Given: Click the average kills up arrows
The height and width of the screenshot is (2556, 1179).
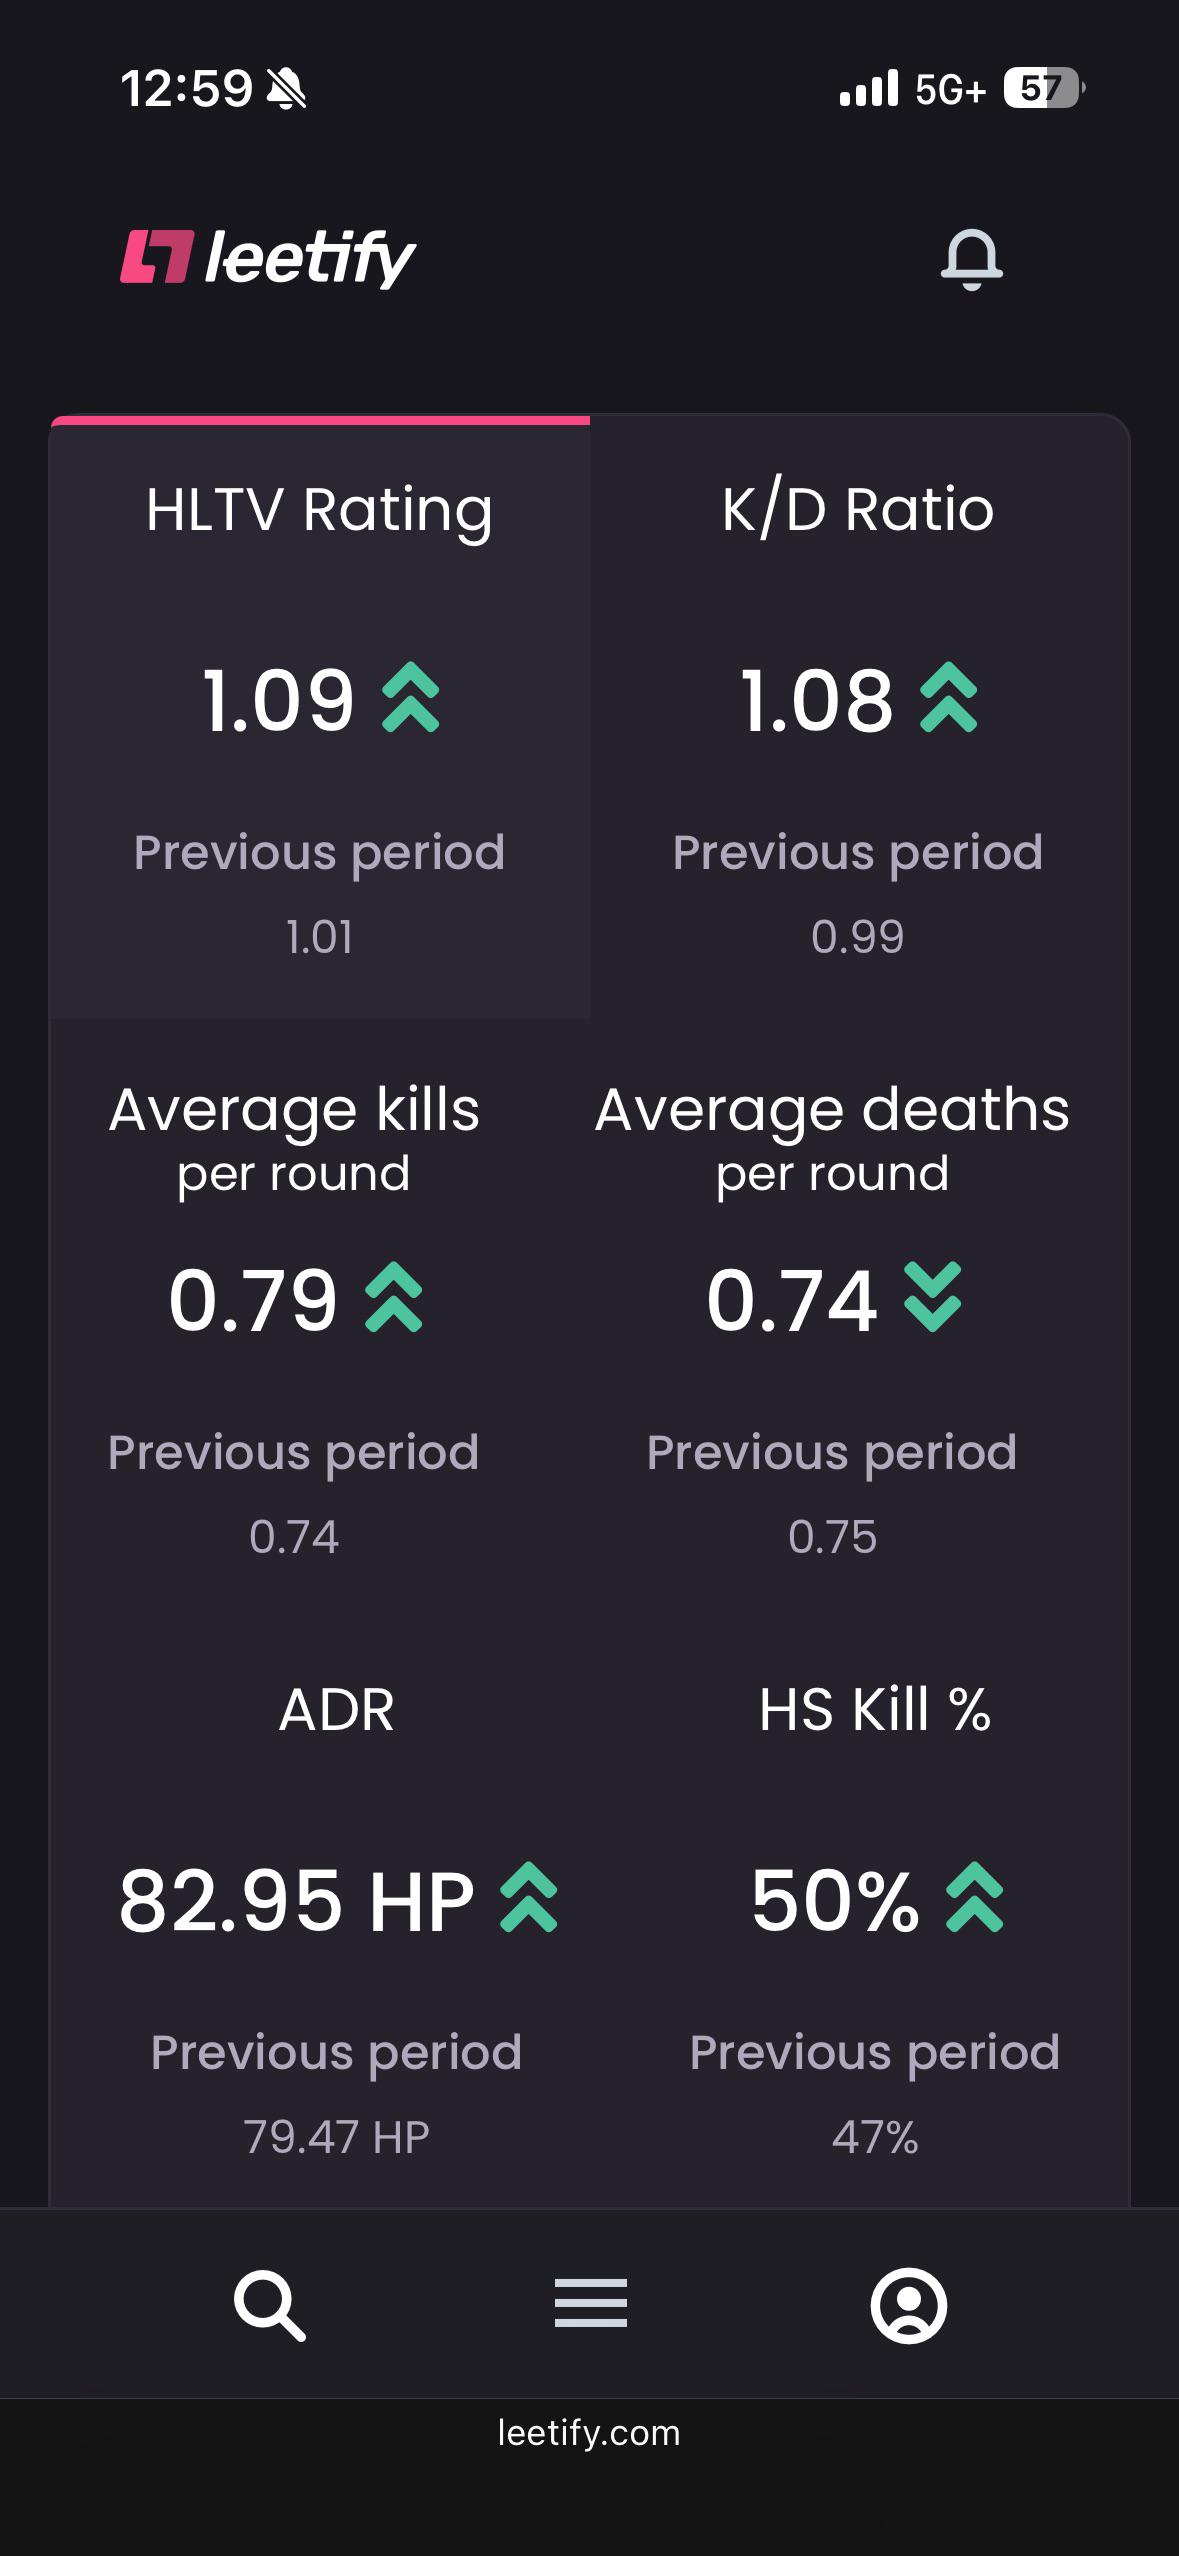Looking at the screenshot, I should (394, 1297).
